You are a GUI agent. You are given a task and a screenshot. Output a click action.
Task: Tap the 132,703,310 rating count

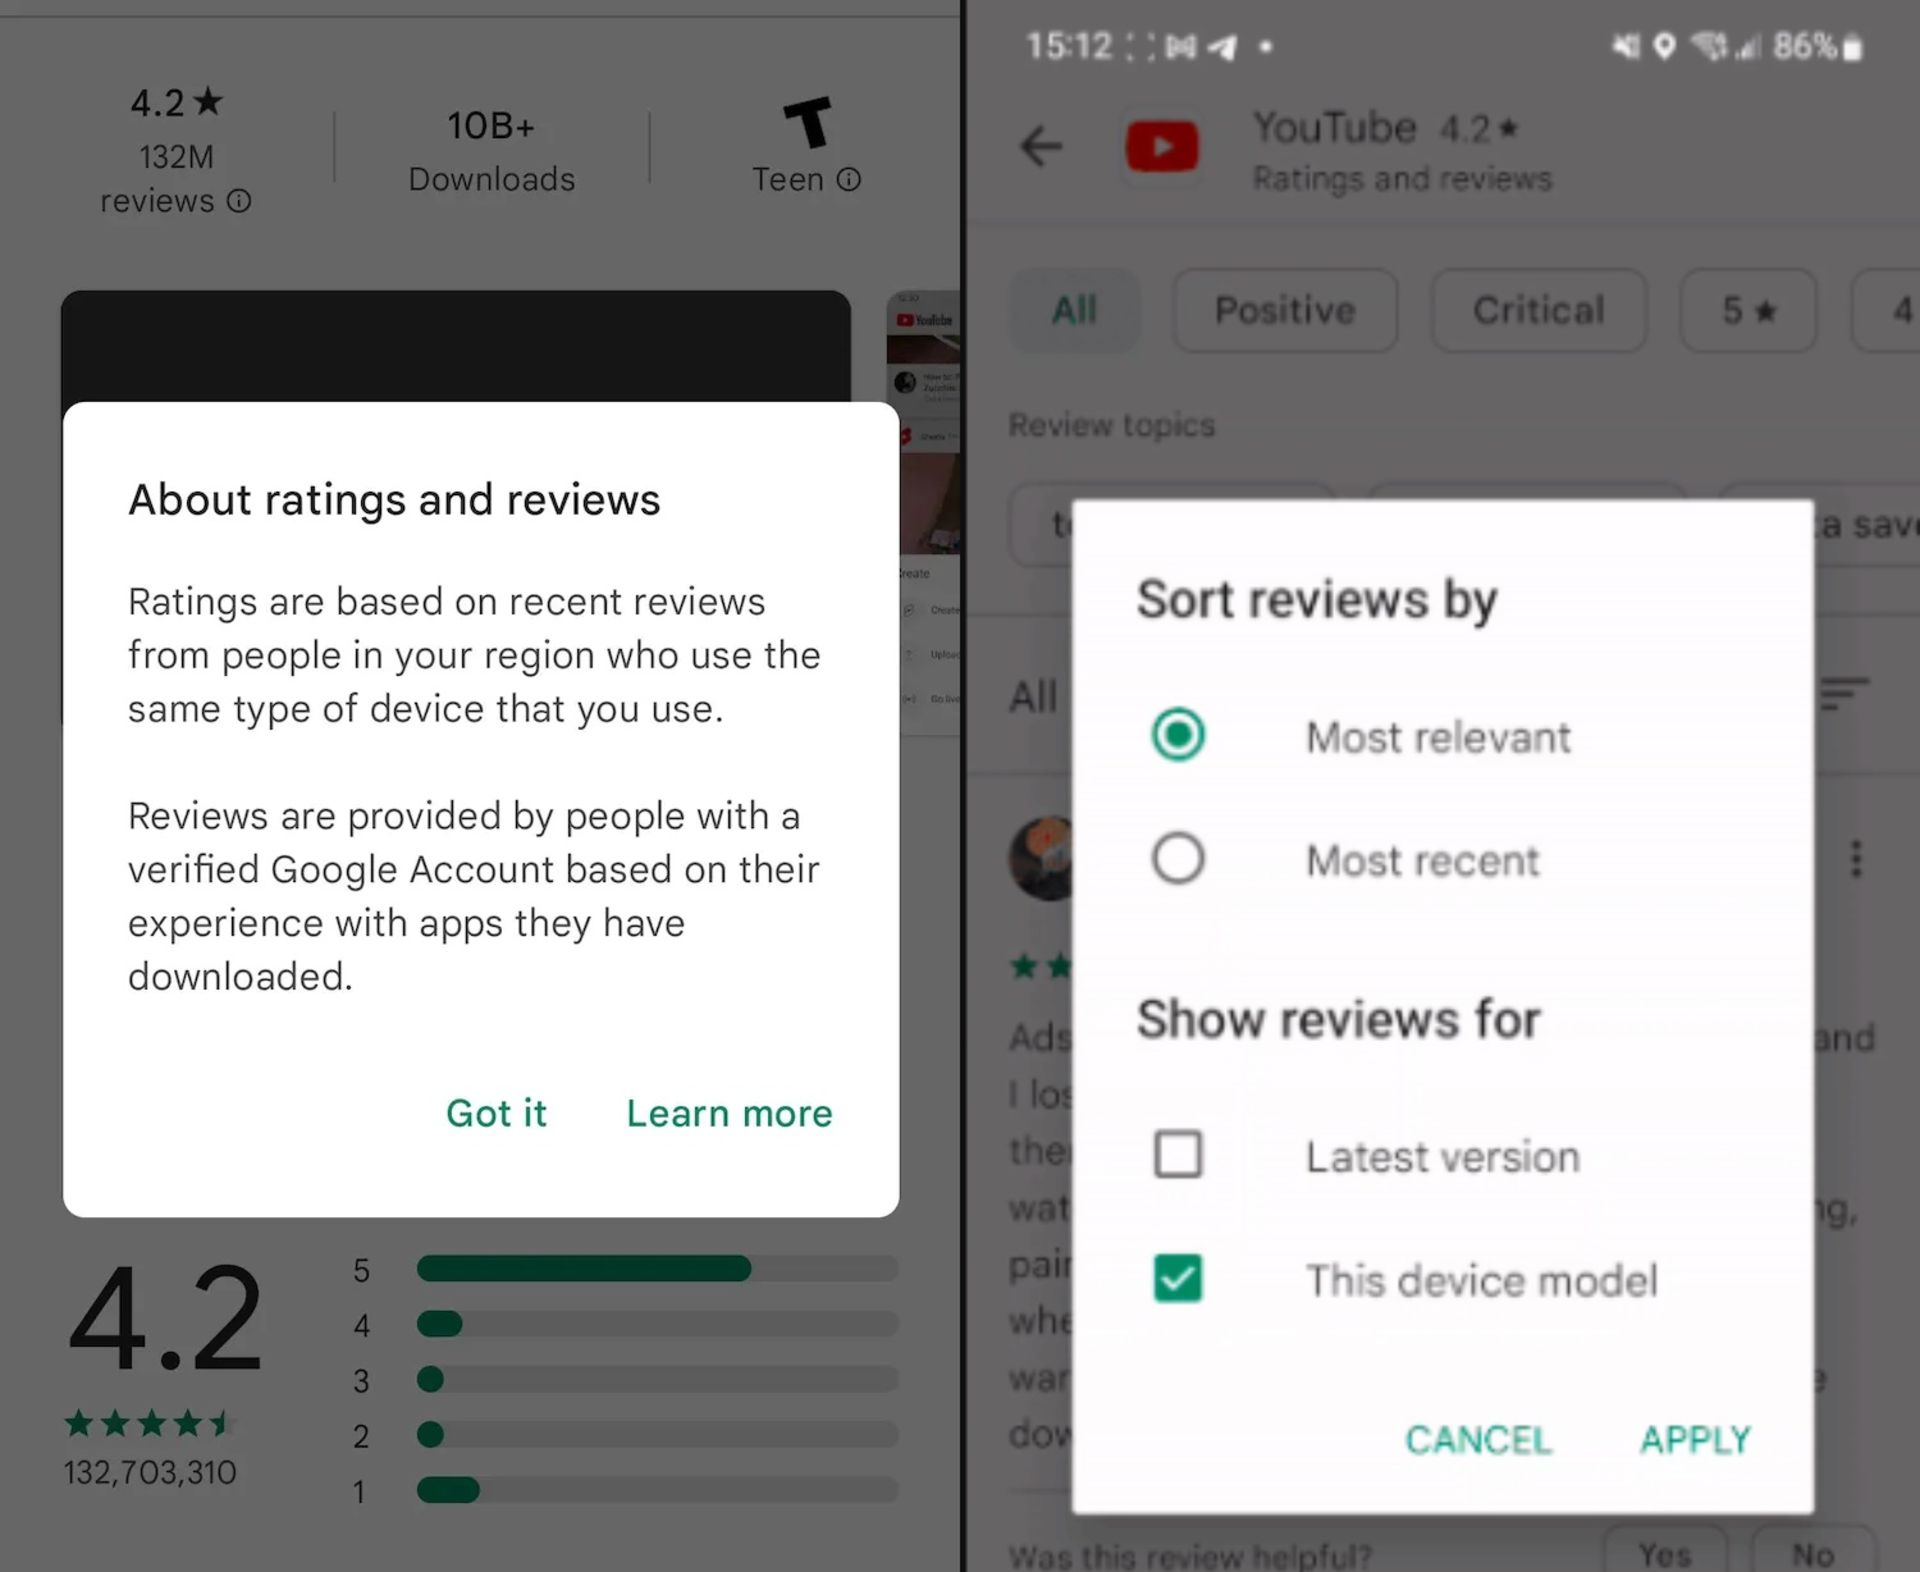click(150, 1472)
